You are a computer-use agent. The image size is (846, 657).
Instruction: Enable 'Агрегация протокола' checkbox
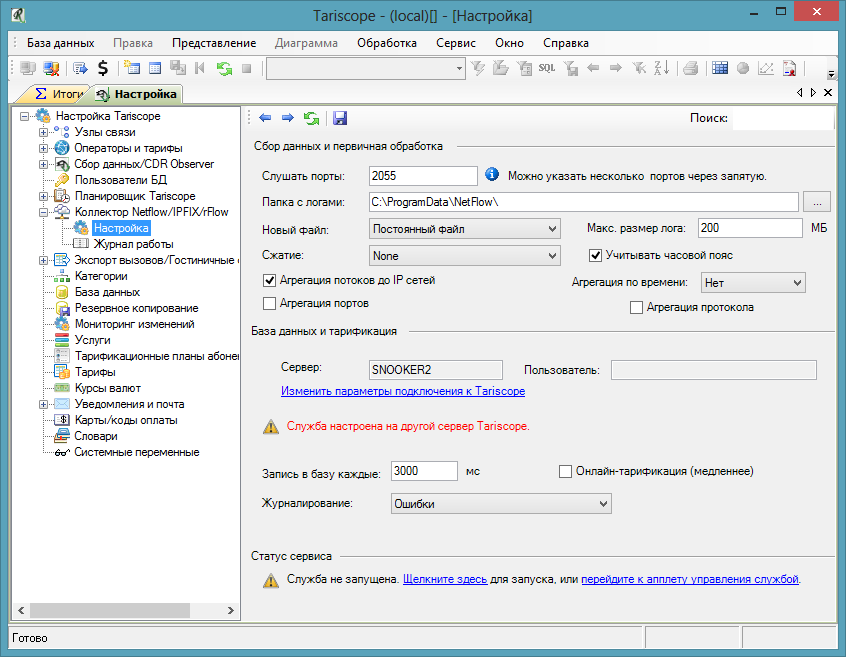(x=636, y=307)
